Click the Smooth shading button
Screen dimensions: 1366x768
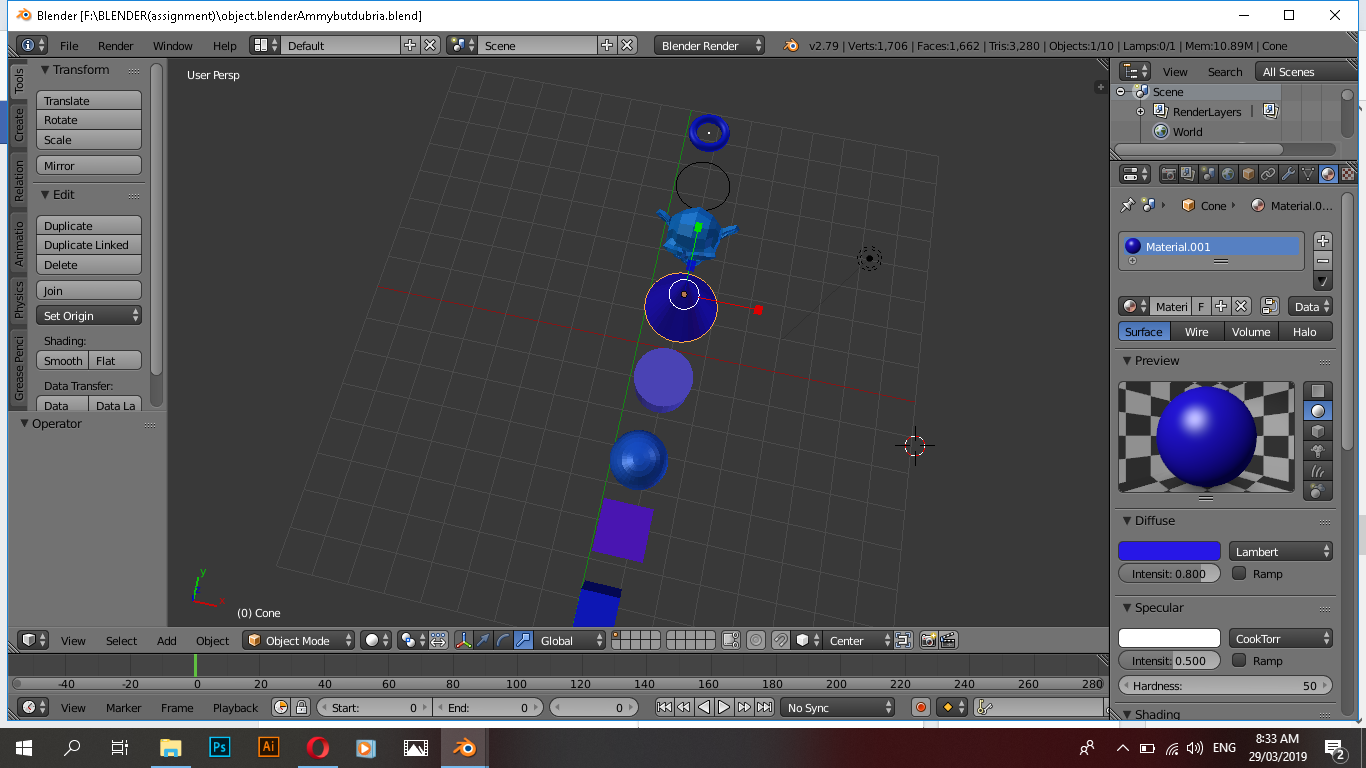(x=63, y=360)
